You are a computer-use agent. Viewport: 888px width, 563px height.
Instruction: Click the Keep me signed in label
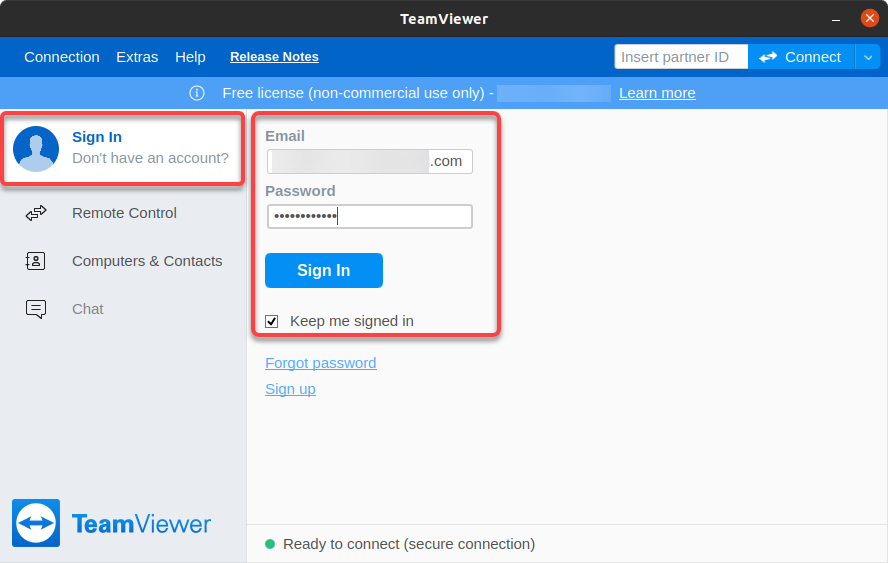[x=352, y=321]
